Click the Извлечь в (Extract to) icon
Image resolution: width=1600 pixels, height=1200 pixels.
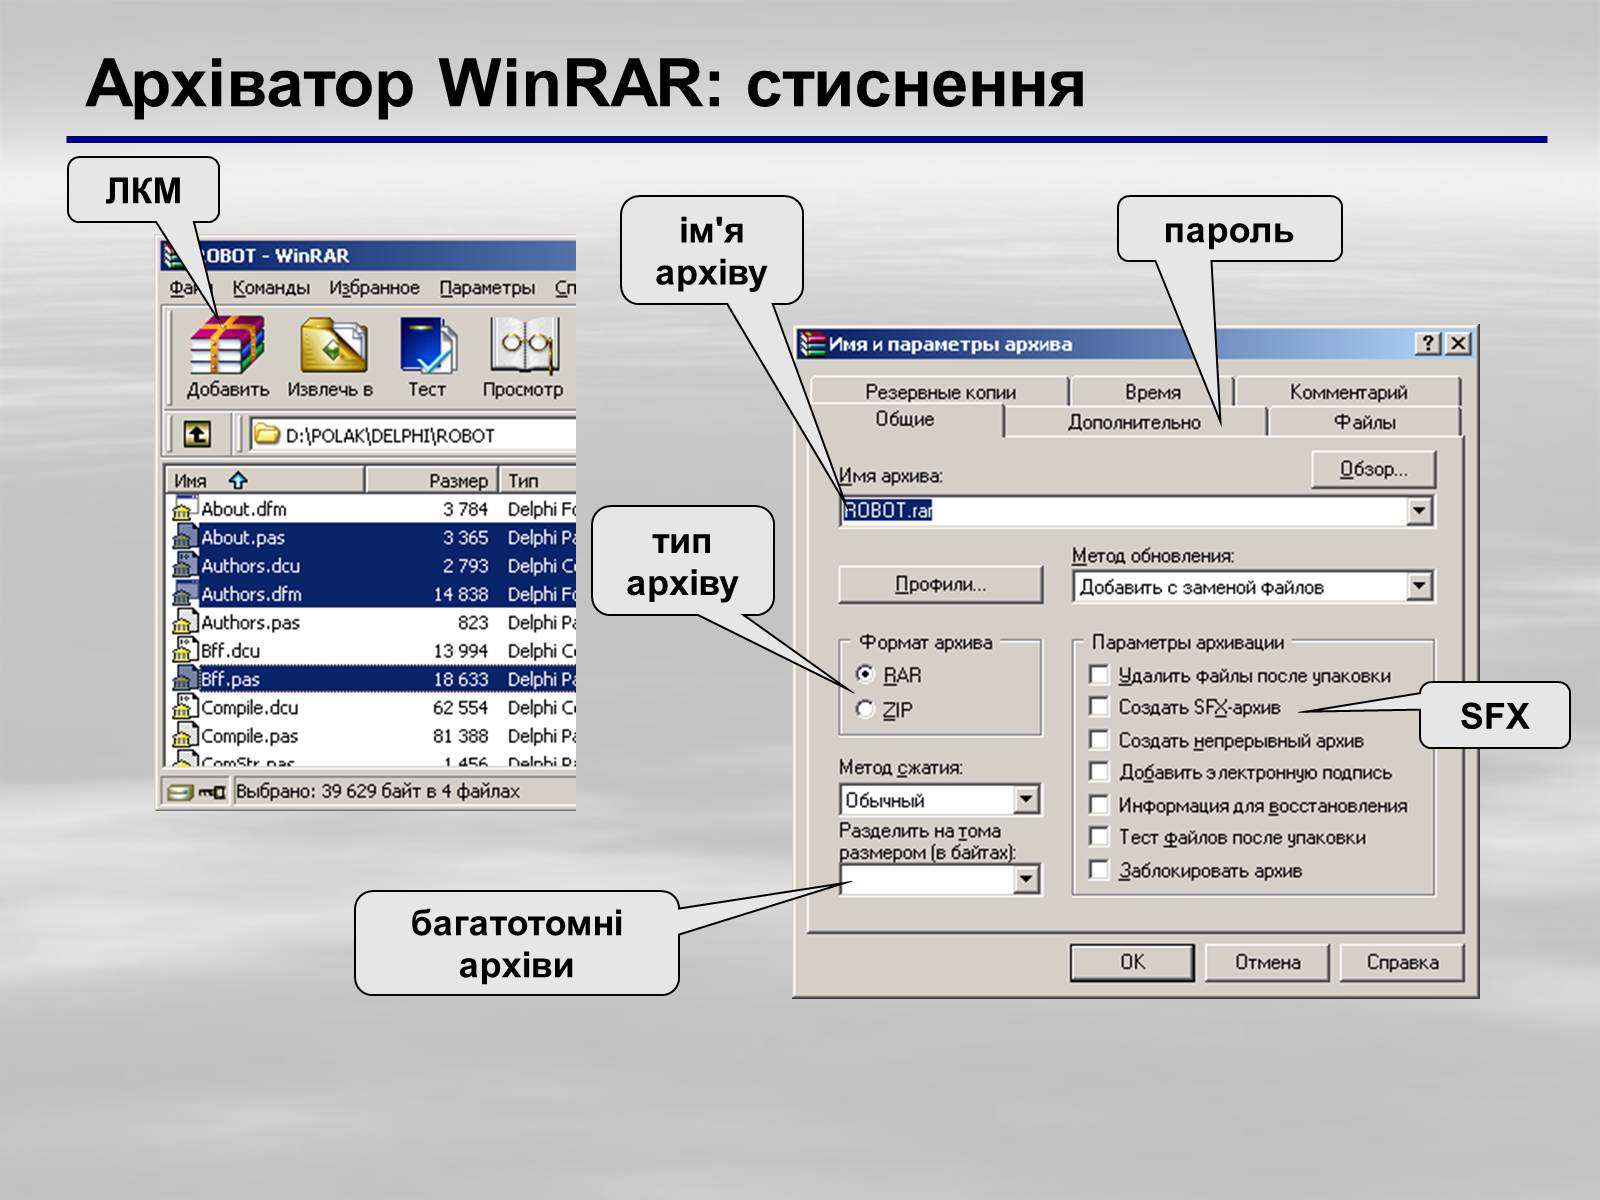333,346
